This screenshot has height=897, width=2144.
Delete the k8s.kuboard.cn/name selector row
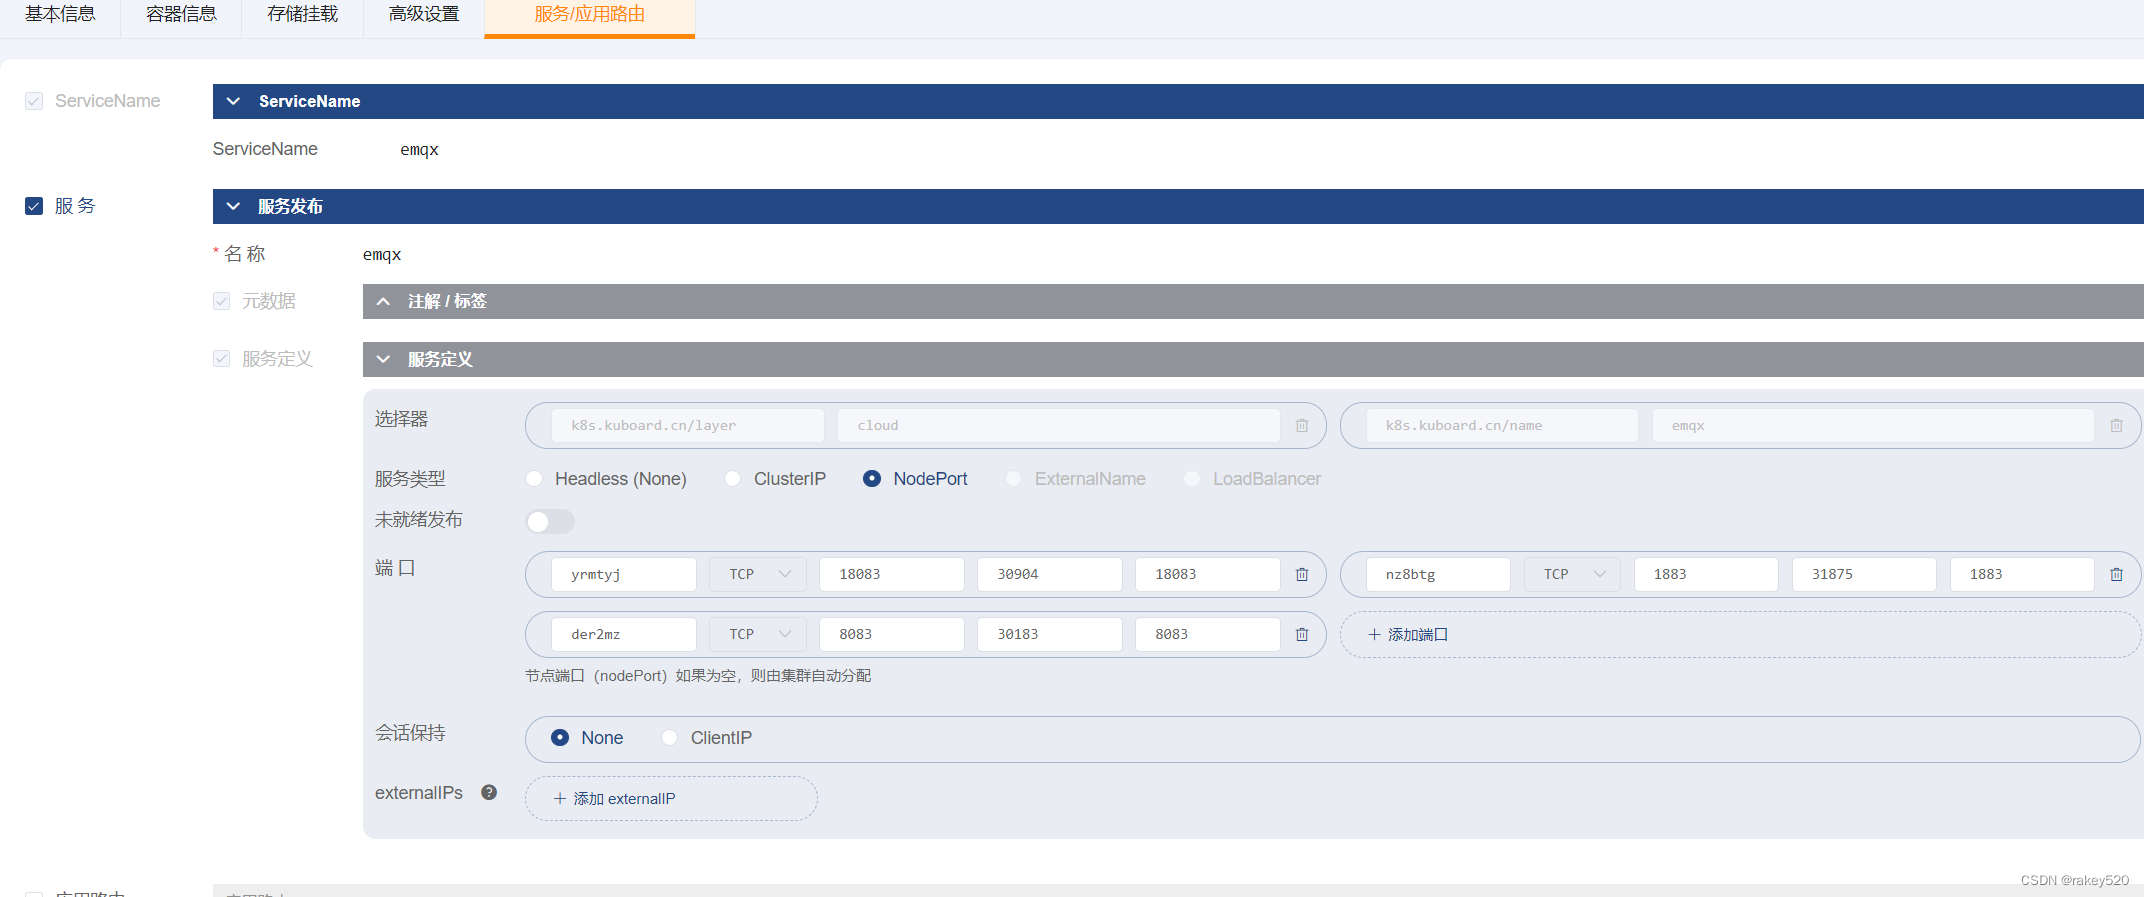click(x=2116, y=426)
